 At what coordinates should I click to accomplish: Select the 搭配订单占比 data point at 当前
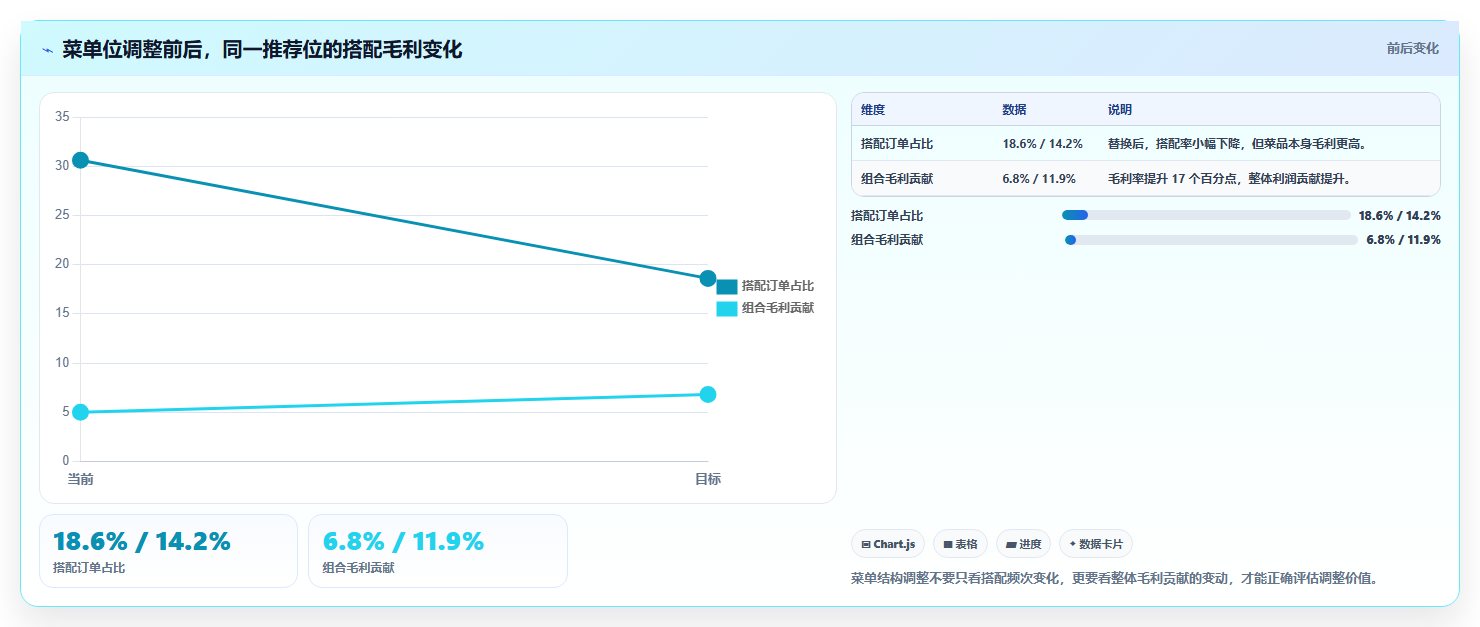click(81, 160)
